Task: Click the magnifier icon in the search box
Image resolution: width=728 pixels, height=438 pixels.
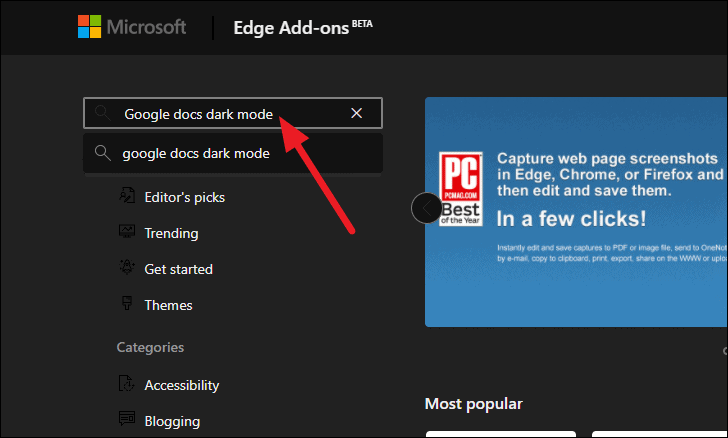Action: click(102, 113)
